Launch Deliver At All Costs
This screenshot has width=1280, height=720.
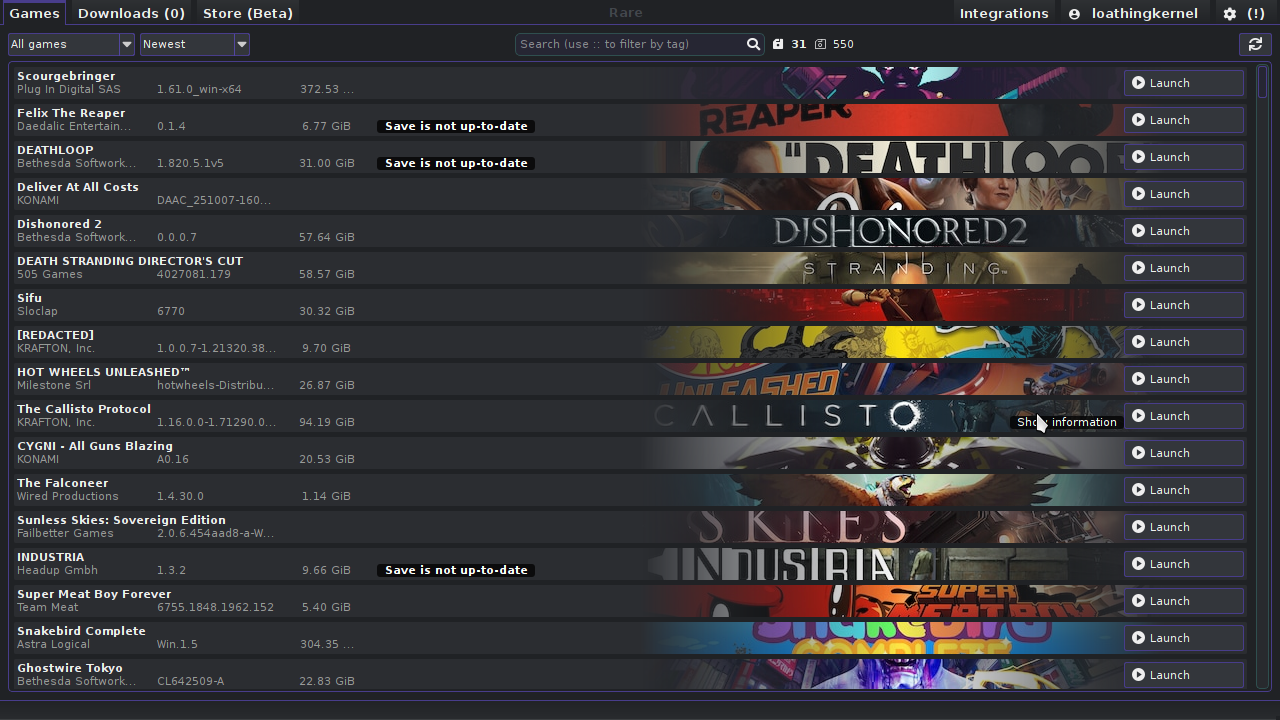click(x=1184, y=194)
